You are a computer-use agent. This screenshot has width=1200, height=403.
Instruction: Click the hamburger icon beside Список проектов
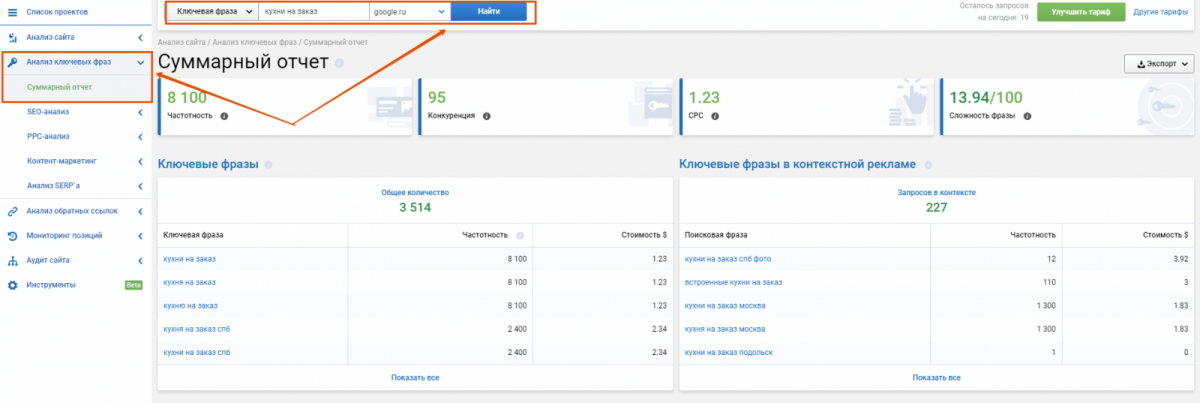(12, 12)
